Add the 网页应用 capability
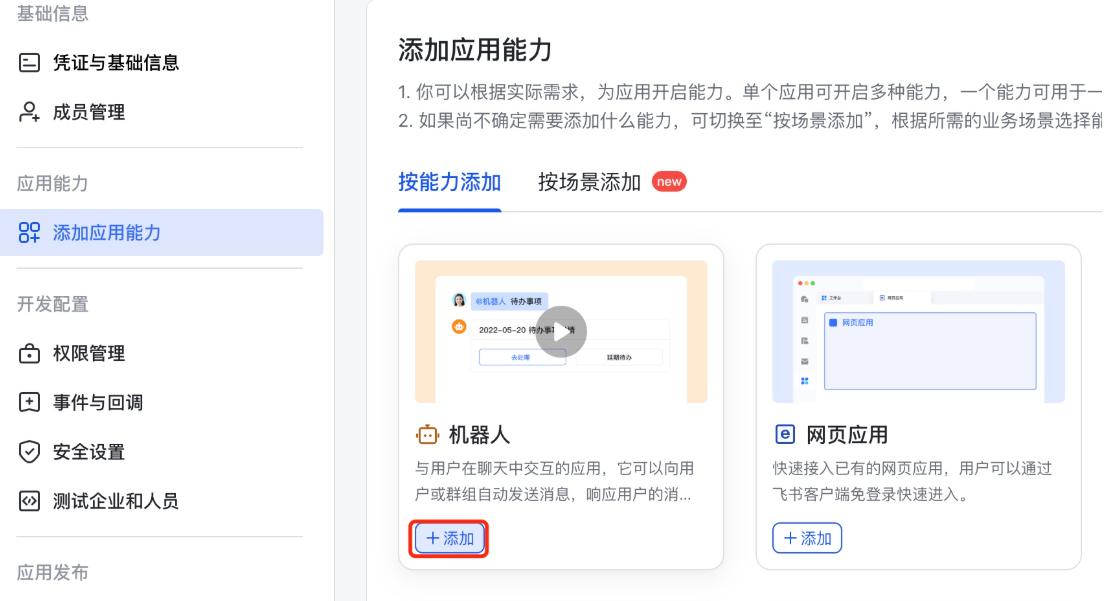 pos(807,539)
